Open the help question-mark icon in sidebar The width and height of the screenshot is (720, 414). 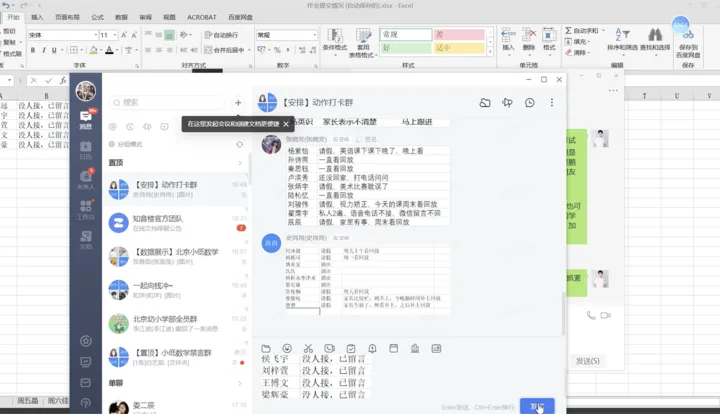click(85, 403)
